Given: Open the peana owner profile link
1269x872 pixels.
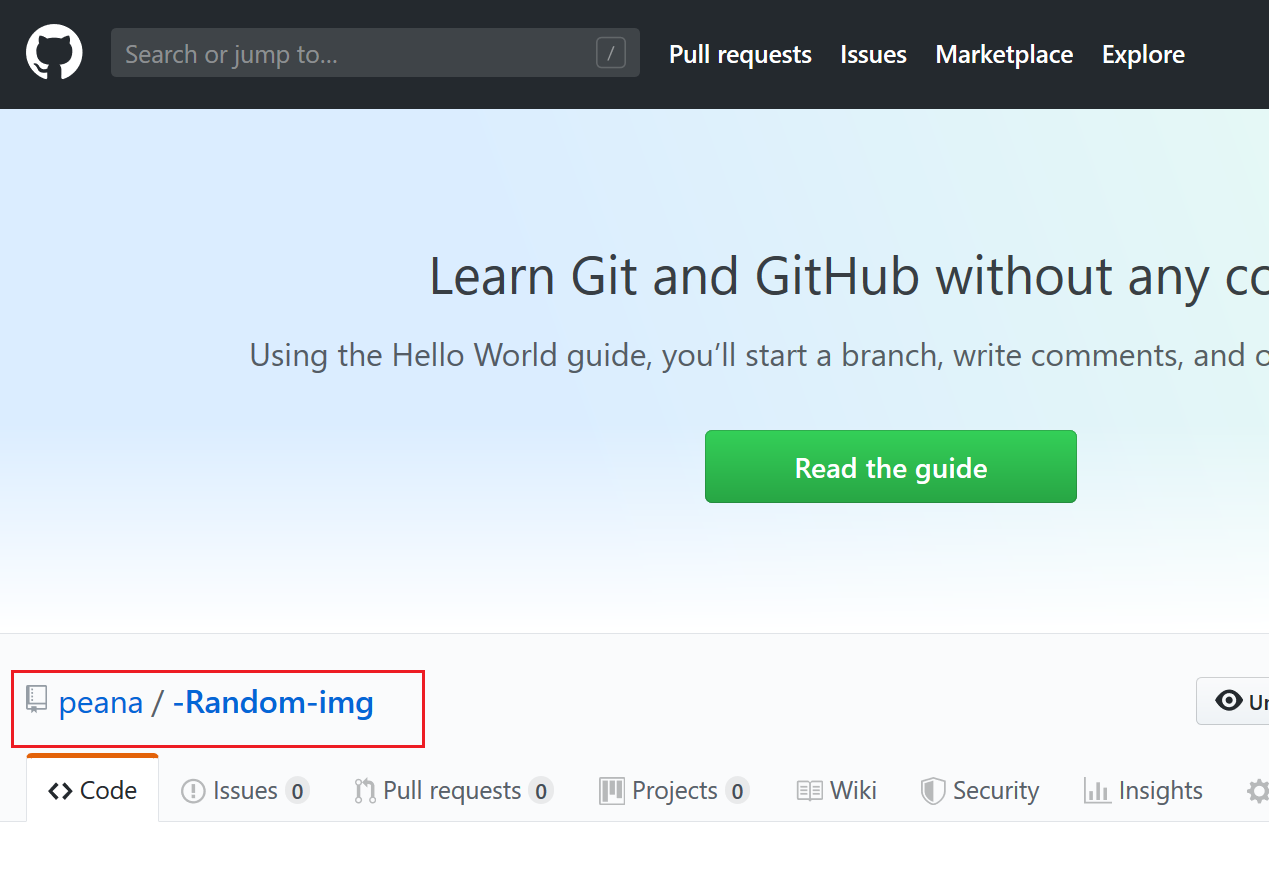Looking at the screenshot, I should coord(101,702).
